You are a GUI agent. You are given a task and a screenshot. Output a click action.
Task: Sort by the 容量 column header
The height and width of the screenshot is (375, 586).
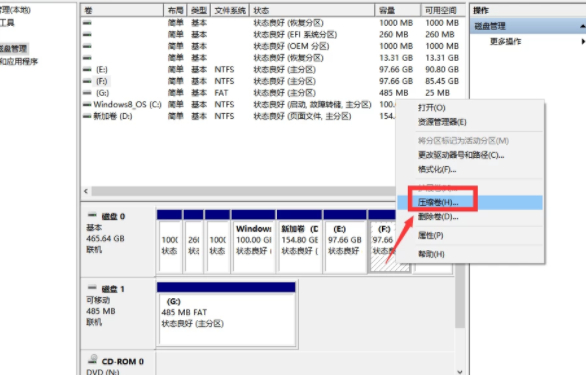(x=398, y=10)
